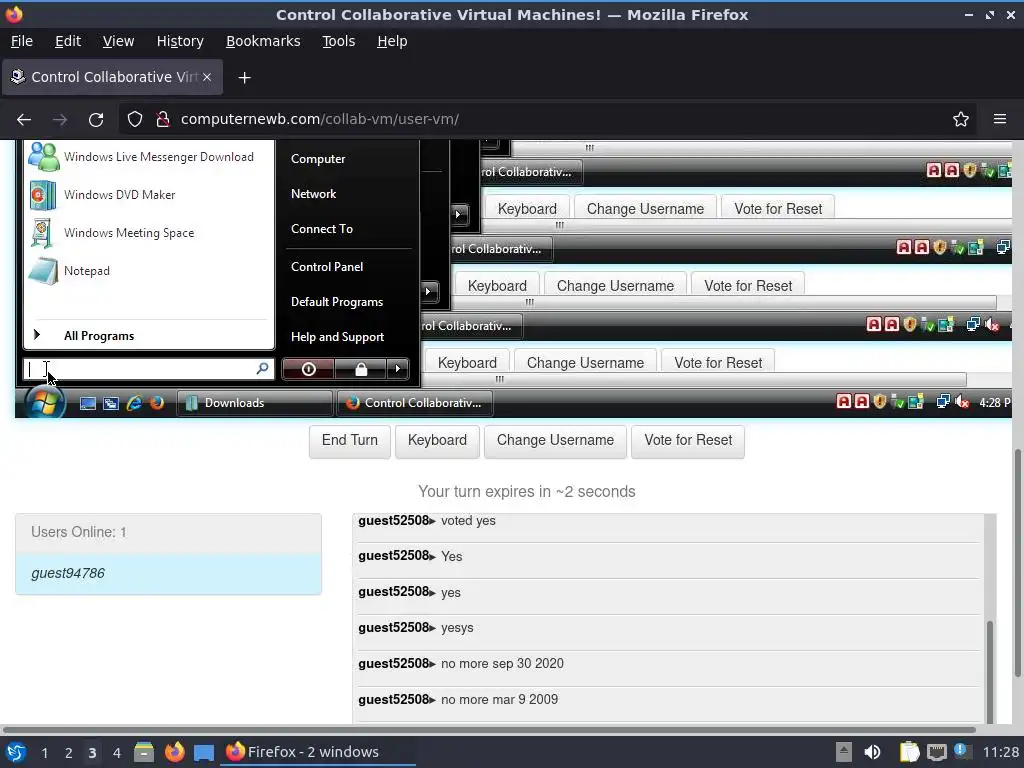This screenshot has height=768, width=1024.
Task: Open Firefox hamburger application menu
Action: [x=1000, y=119]
